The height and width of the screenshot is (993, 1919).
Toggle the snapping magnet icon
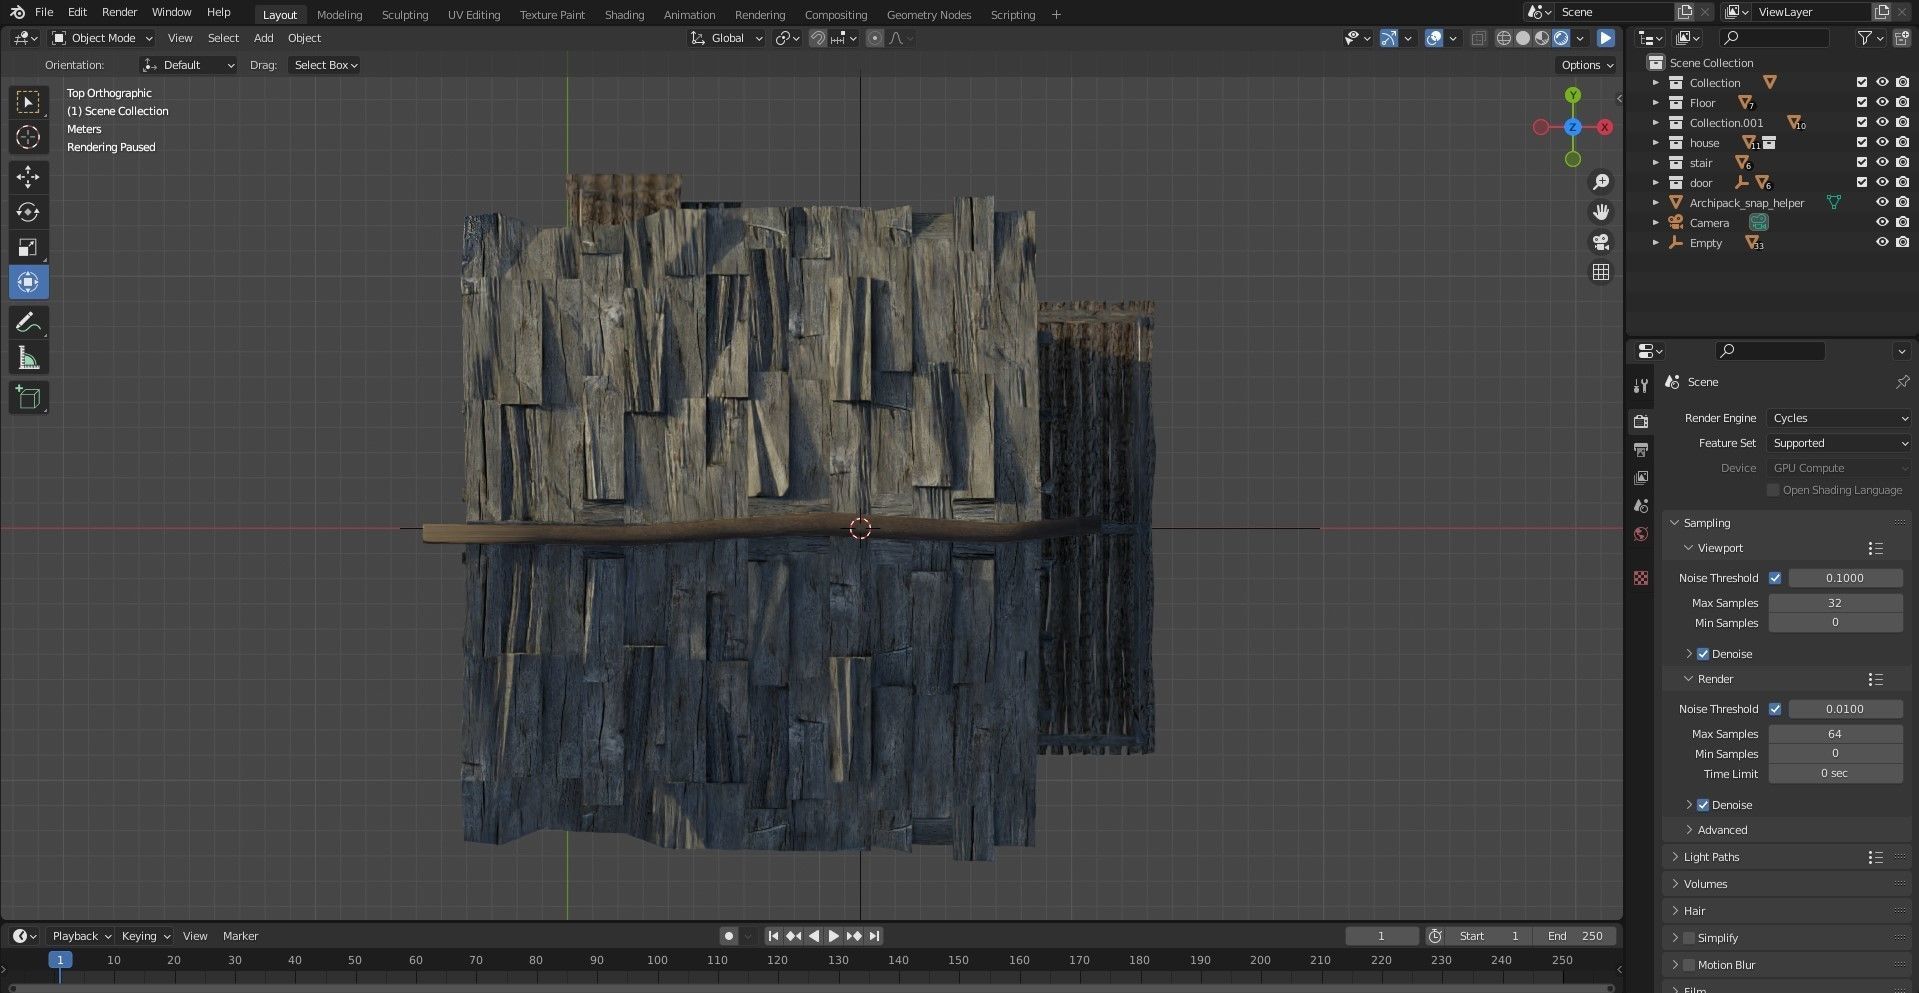tap(818, 38)
